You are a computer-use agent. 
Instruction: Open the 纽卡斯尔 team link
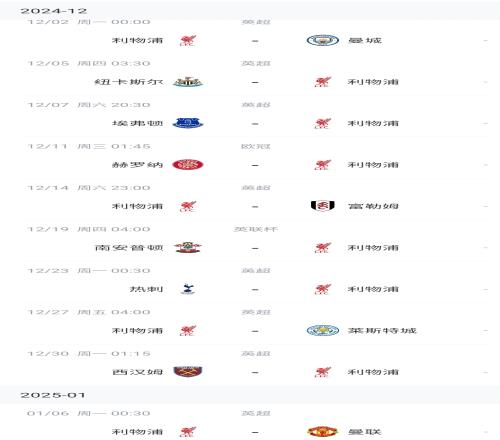click(x=129, y=82)
